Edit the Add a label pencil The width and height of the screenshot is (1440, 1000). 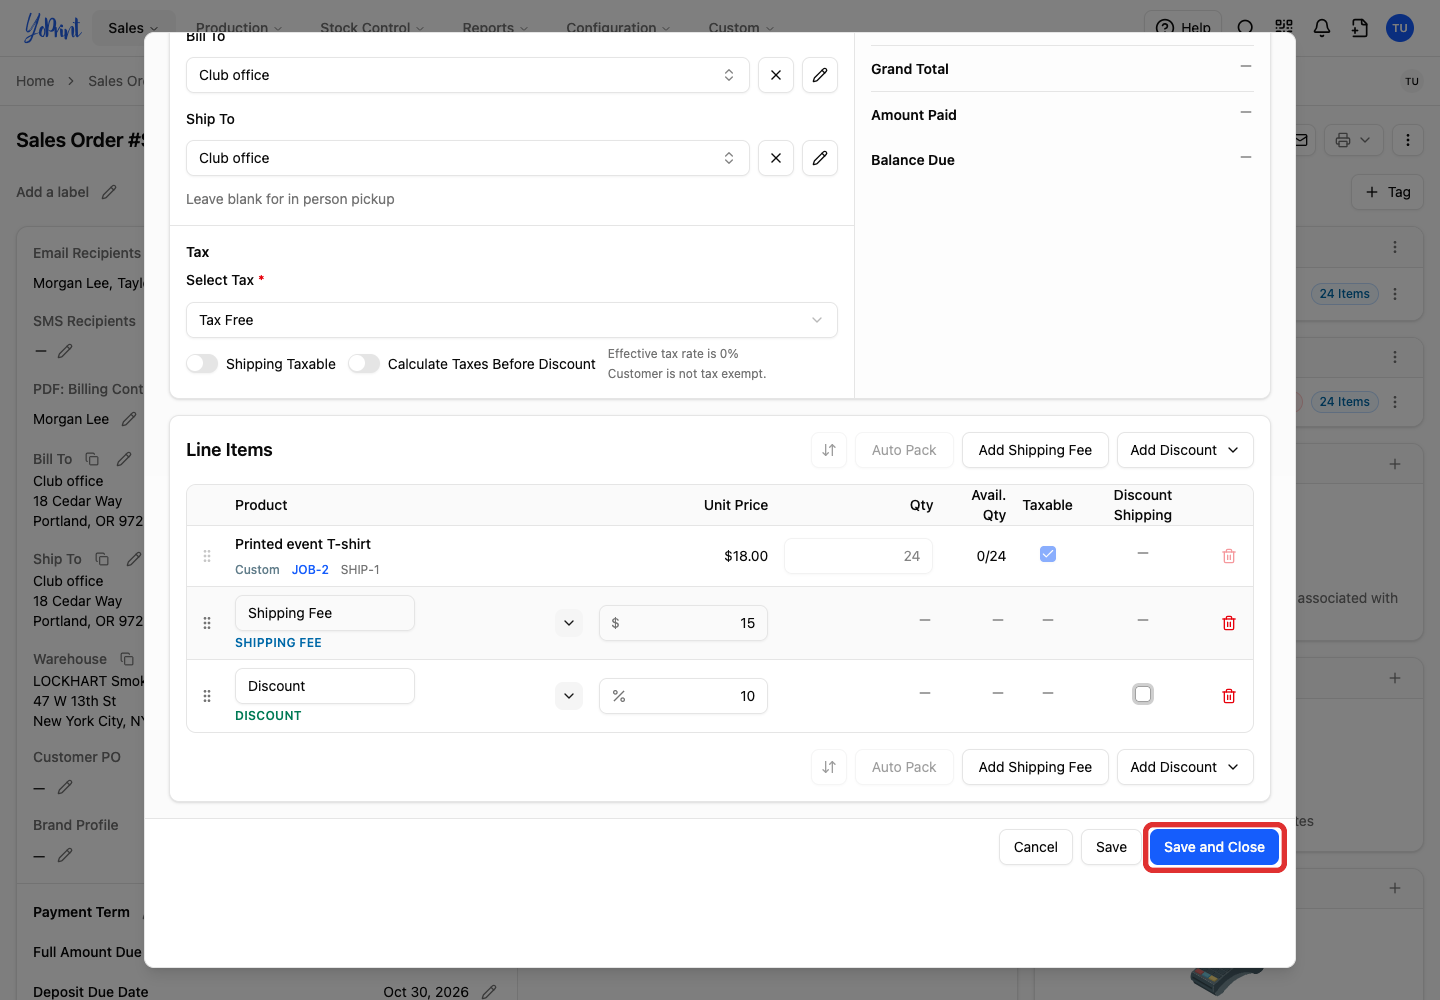(109, 192)
